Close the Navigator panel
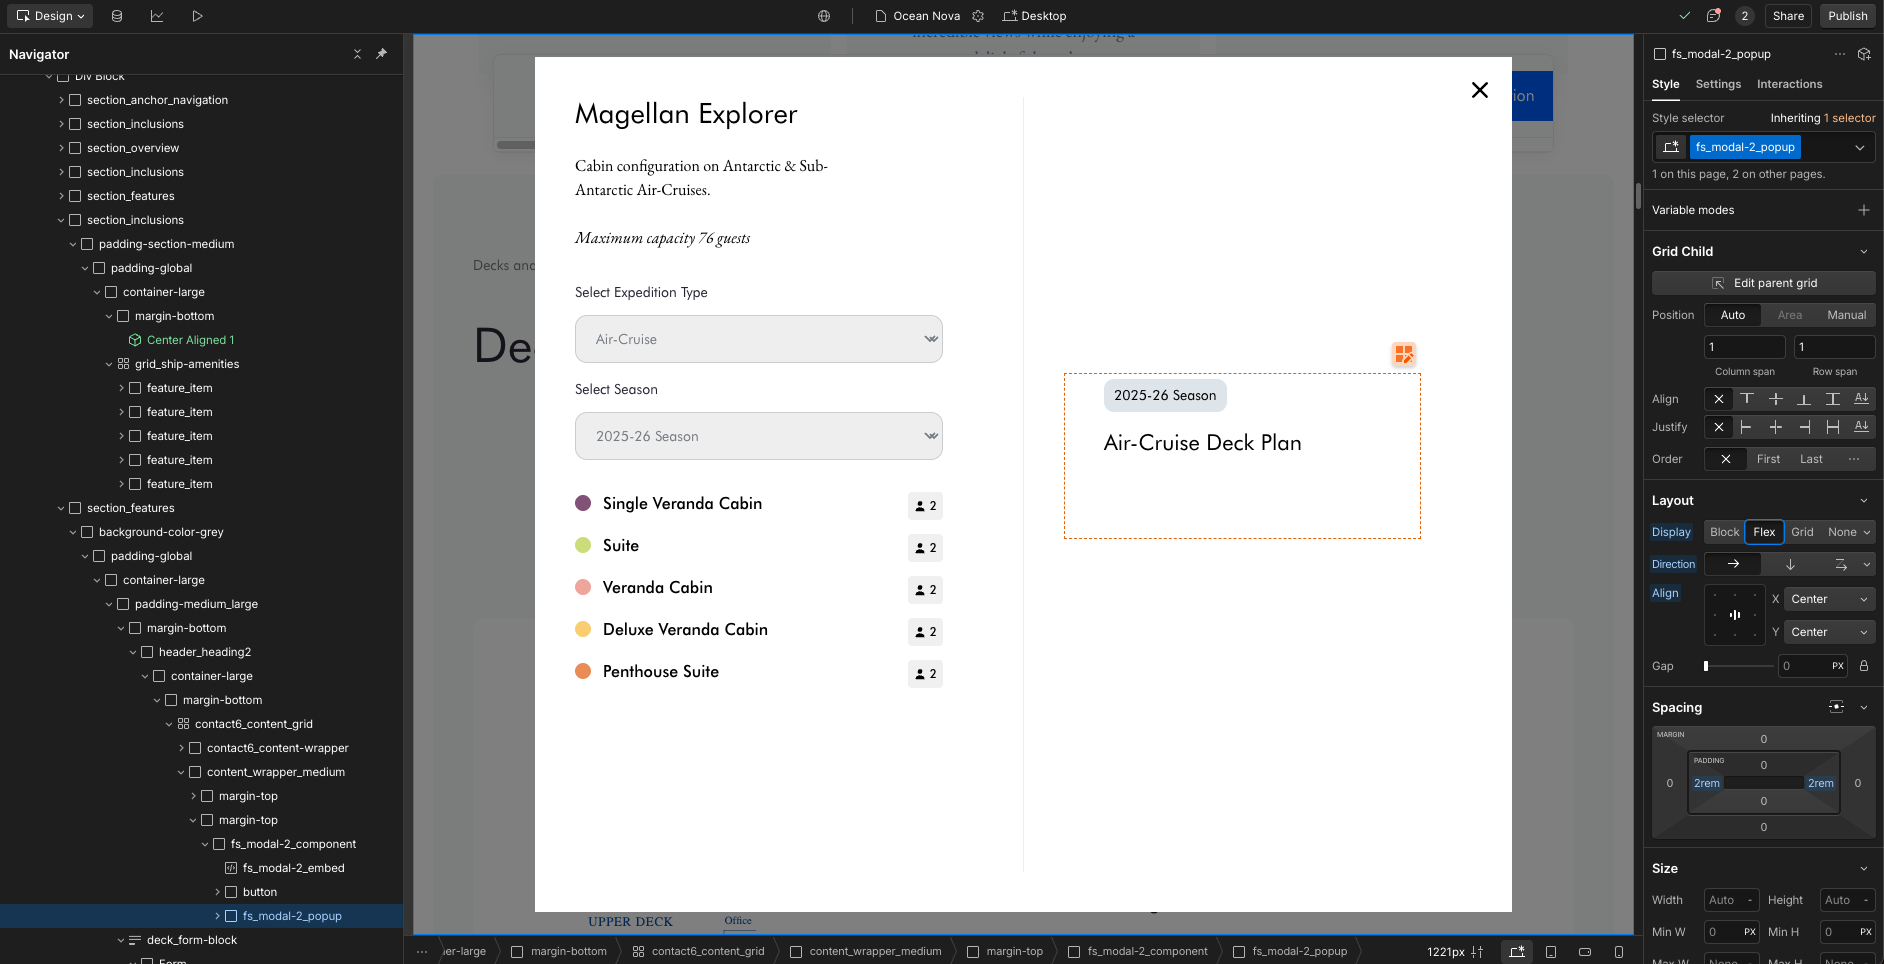This screenshot has width=1884, height=964. coord(357,54)
